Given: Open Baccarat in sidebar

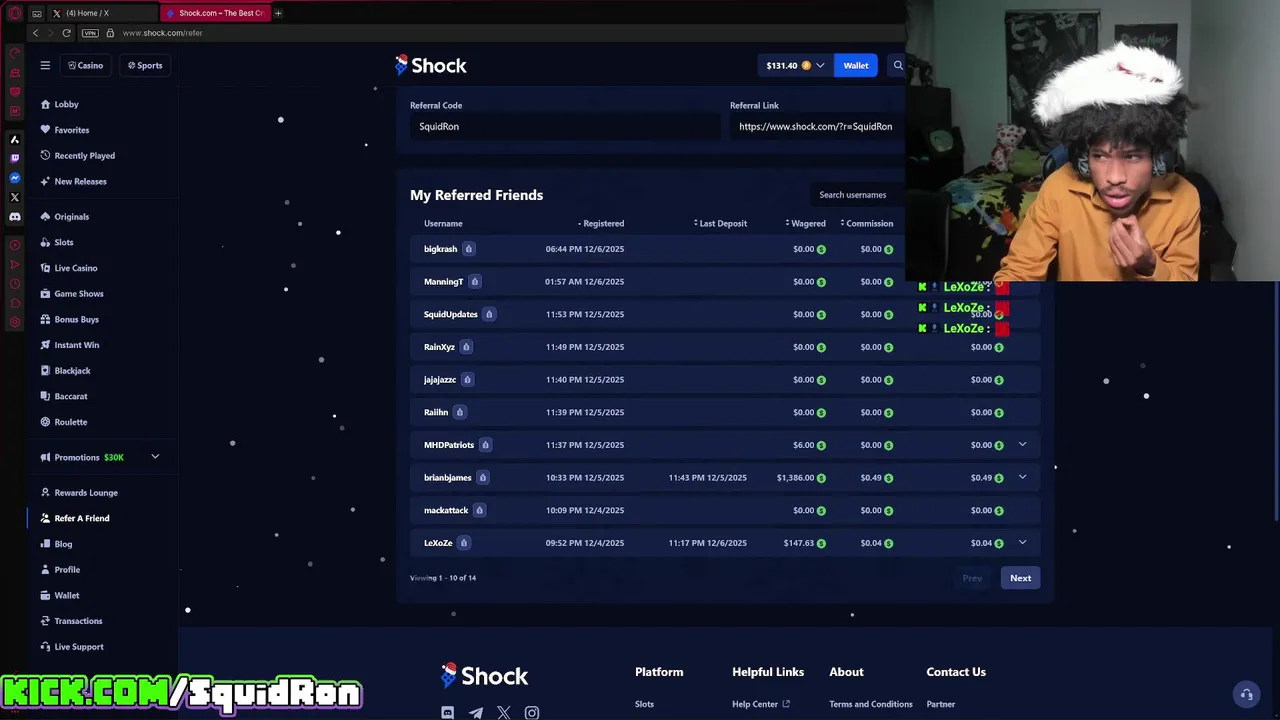Looking at the screenshot, I should [x=71, y=396].
